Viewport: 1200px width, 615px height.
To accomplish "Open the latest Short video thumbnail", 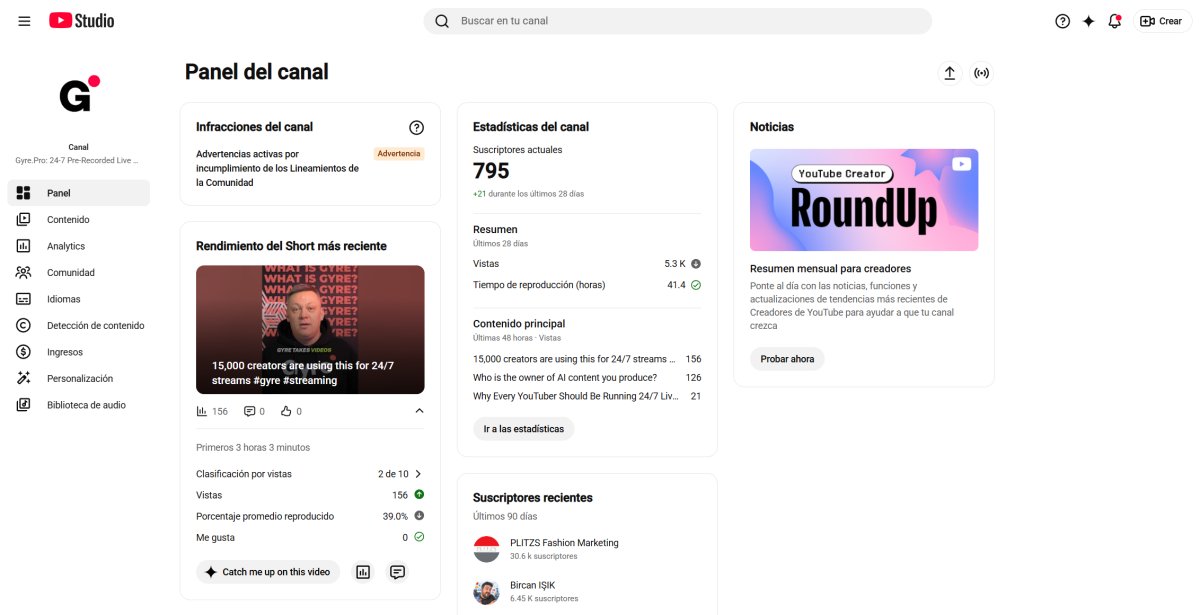I will pyautogui.click(x=310, y=329).
